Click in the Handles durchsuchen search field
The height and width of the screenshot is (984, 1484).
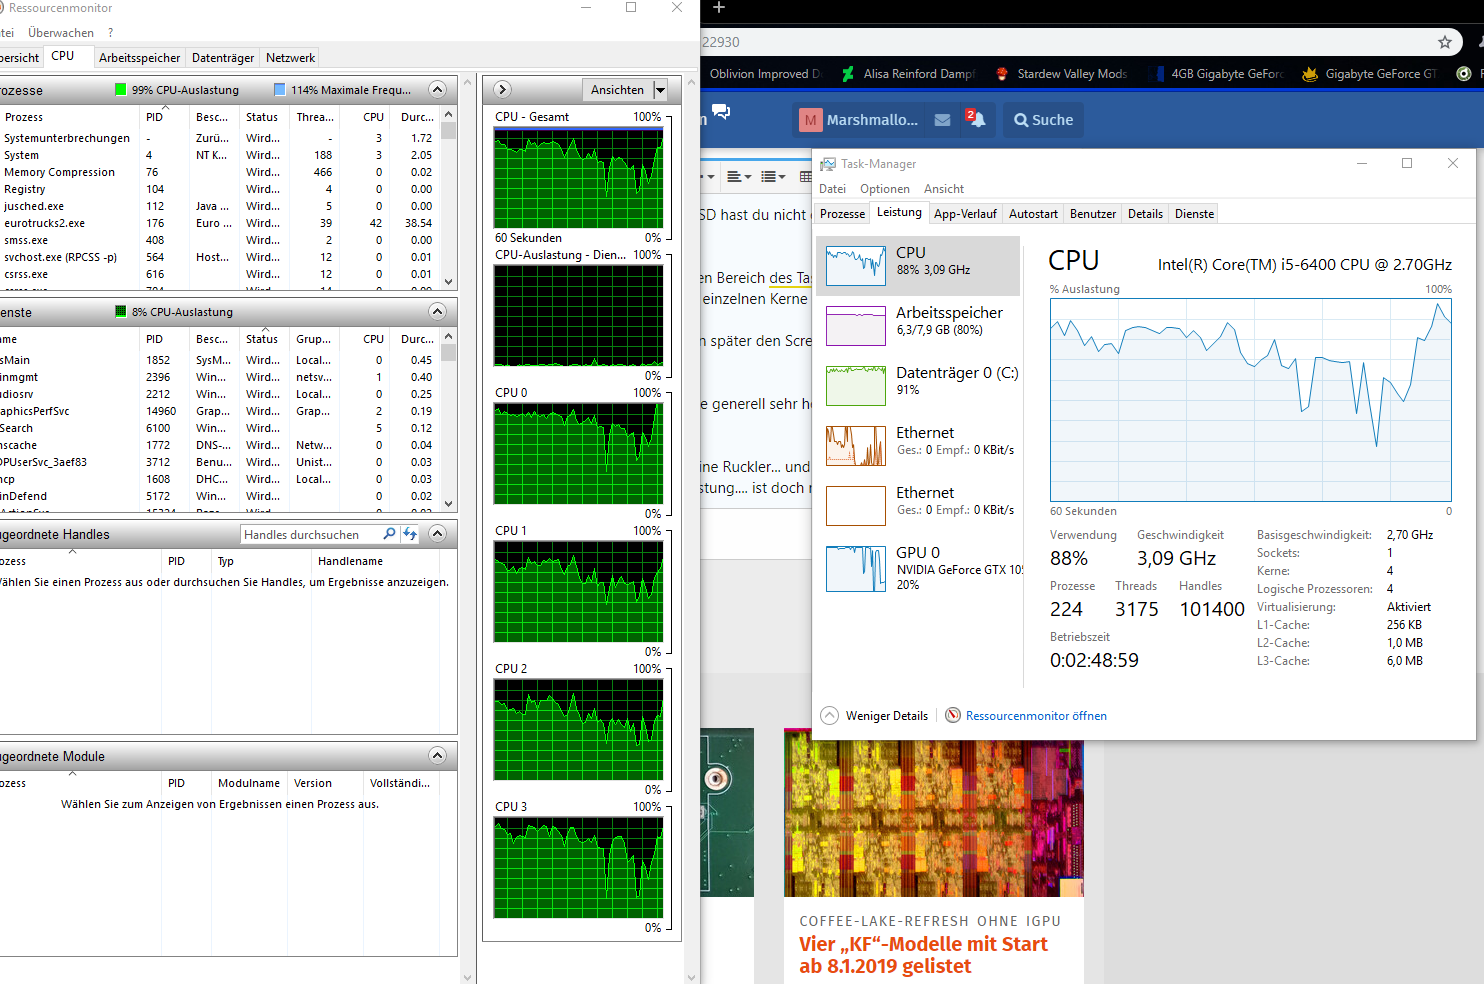(310, 535)
